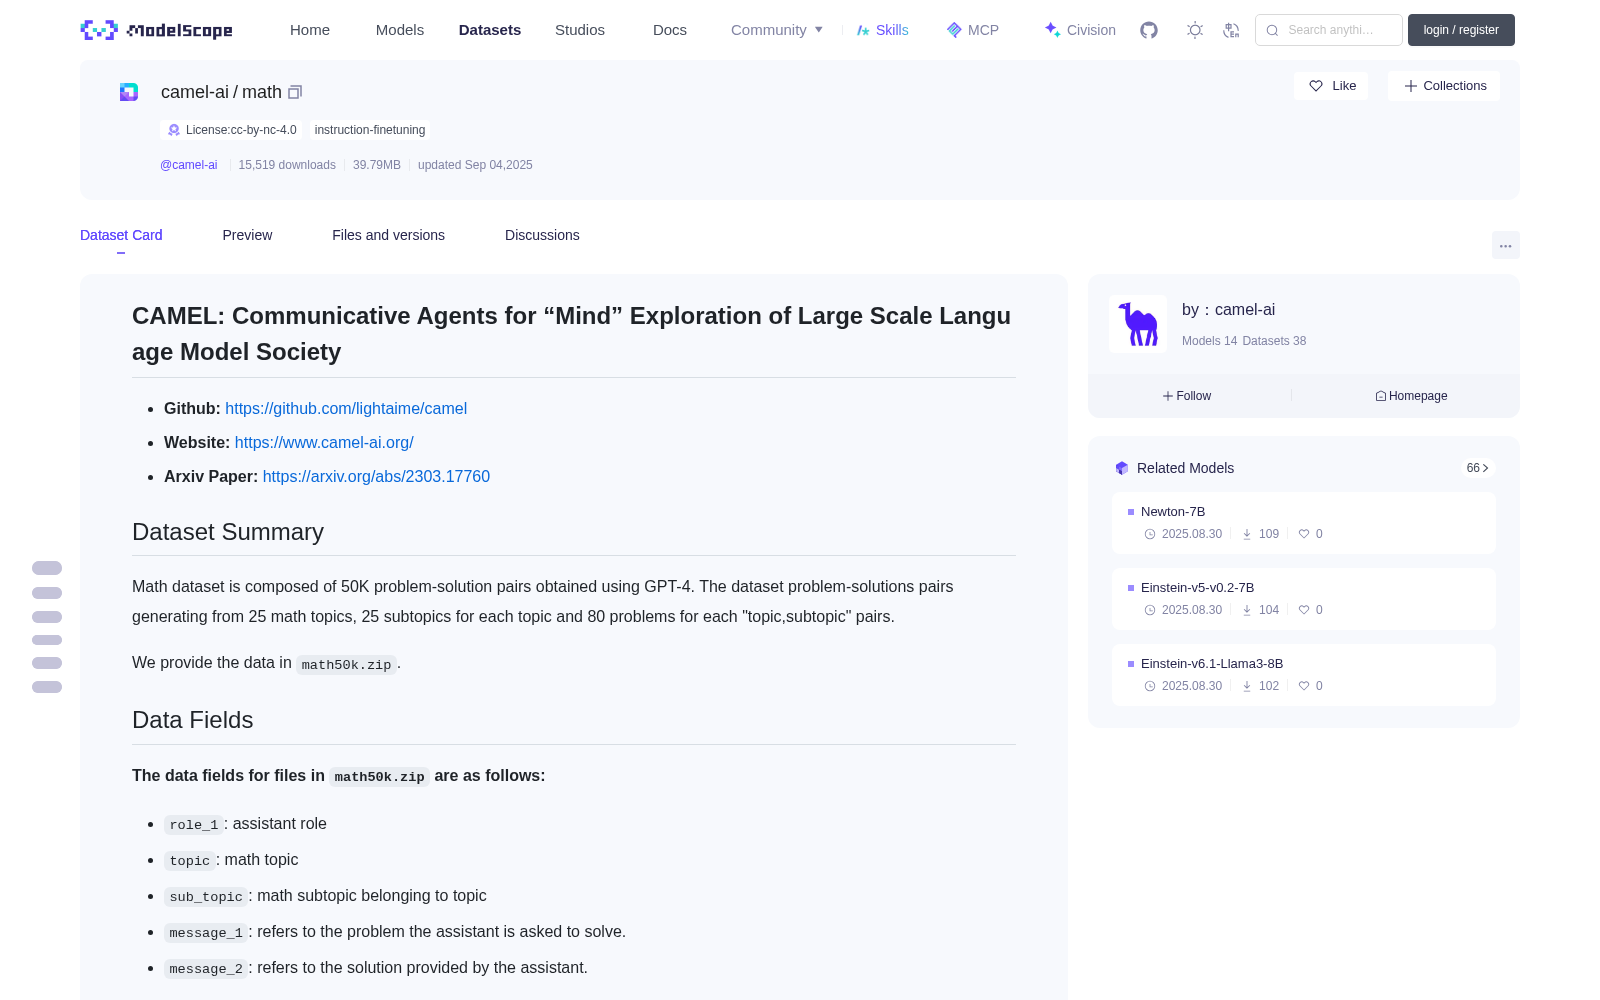Click the message_1 field code label
Viewport: 1600px width, 1000px height.
(x=206, y=933)
